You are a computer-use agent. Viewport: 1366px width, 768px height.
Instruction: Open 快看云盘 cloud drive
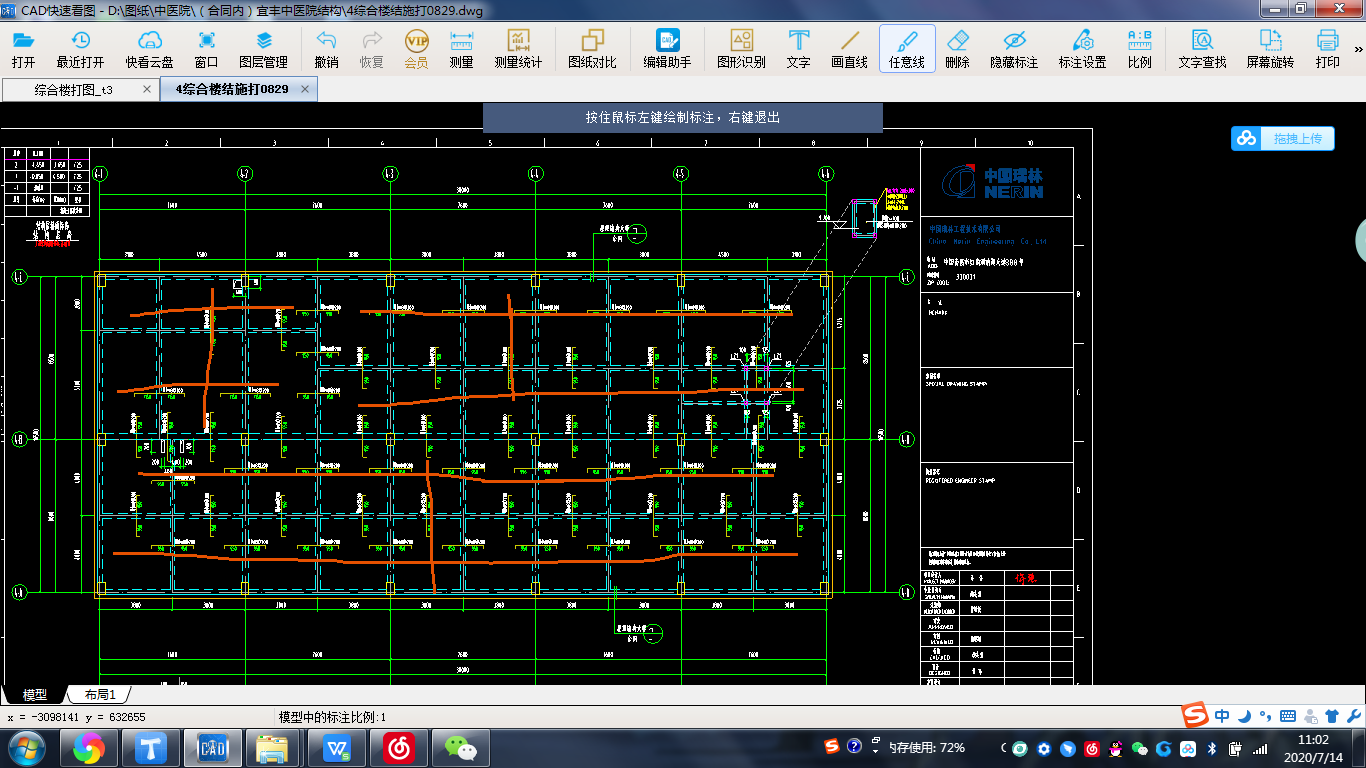[x=149, y=49]
